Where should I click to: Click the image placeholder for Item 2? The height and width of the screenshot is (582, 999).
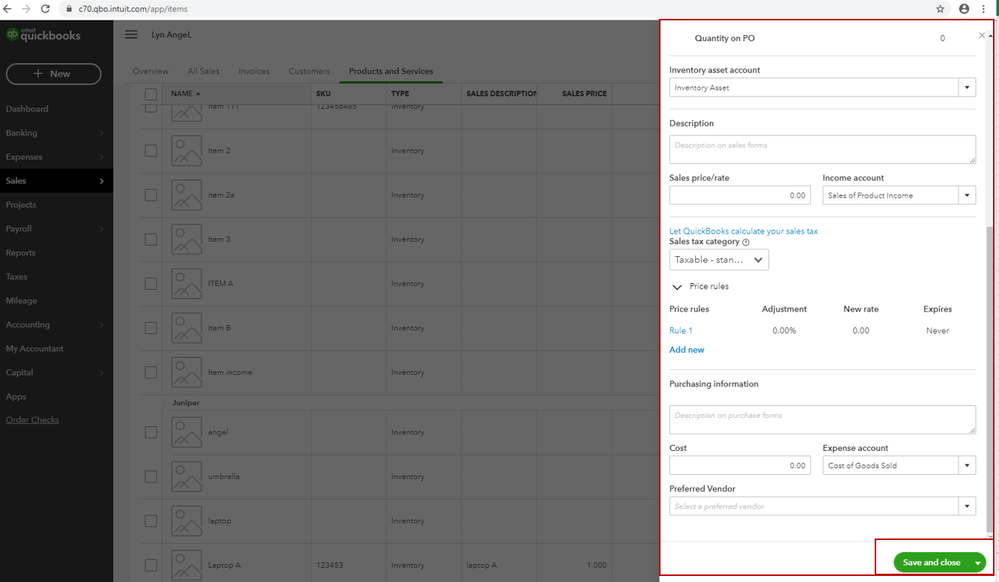187,150
